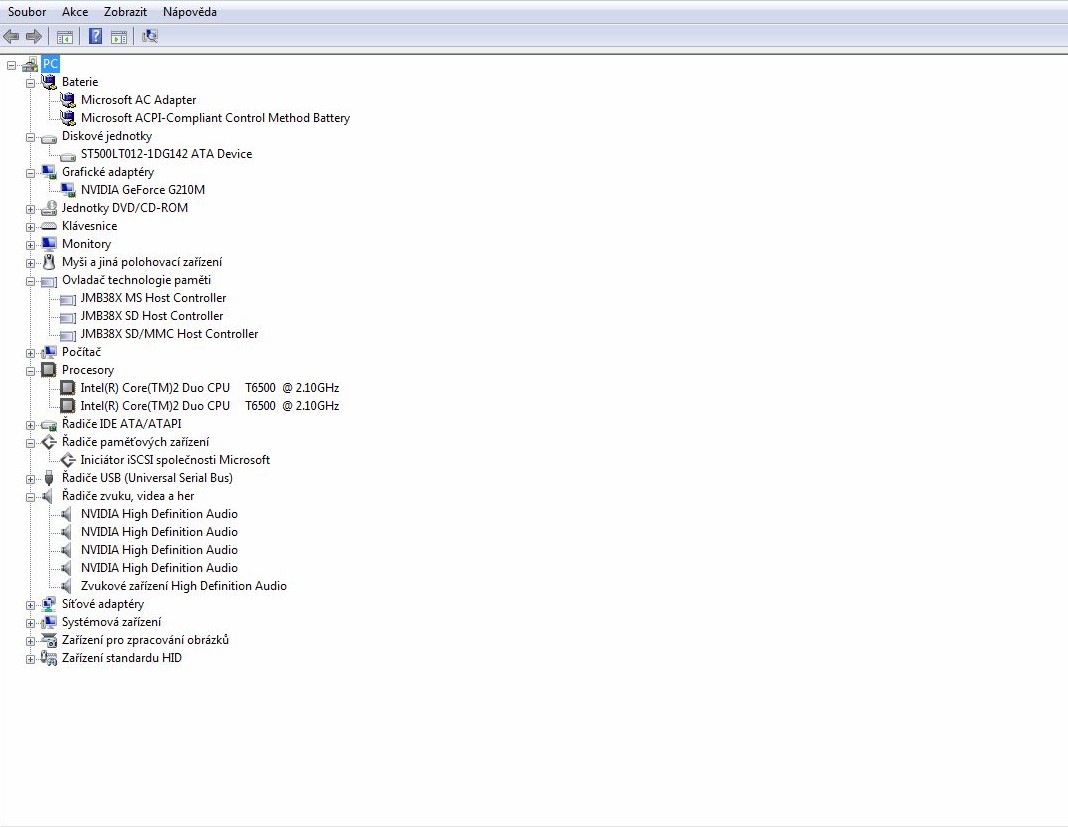Open the Help toolbar icon
1068x827 pixels.
(96, 36)
